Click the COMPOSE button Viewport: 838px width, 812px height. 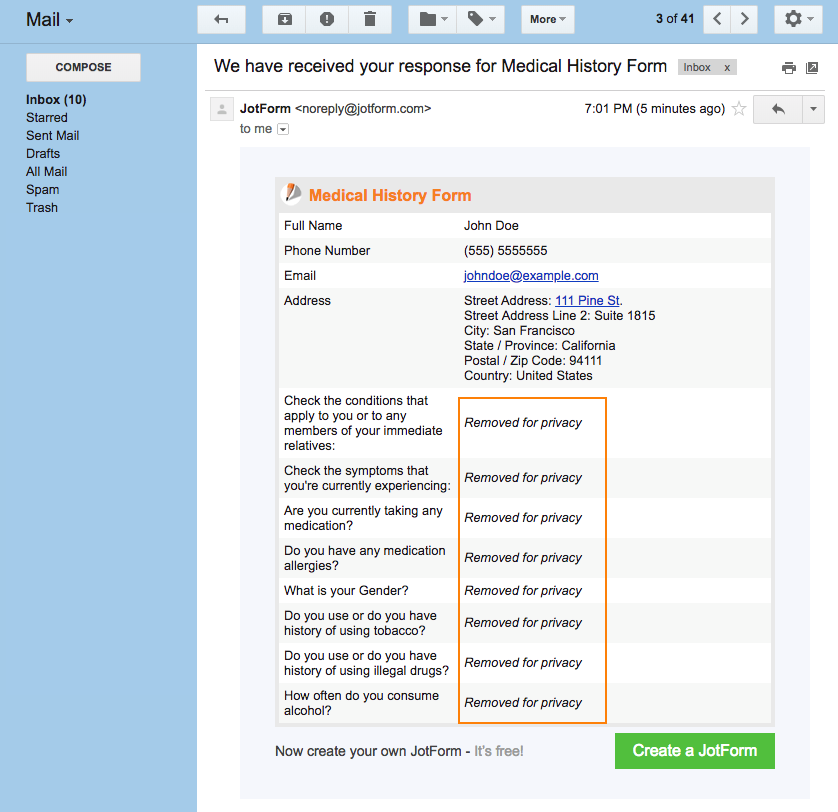click(83, 67)
